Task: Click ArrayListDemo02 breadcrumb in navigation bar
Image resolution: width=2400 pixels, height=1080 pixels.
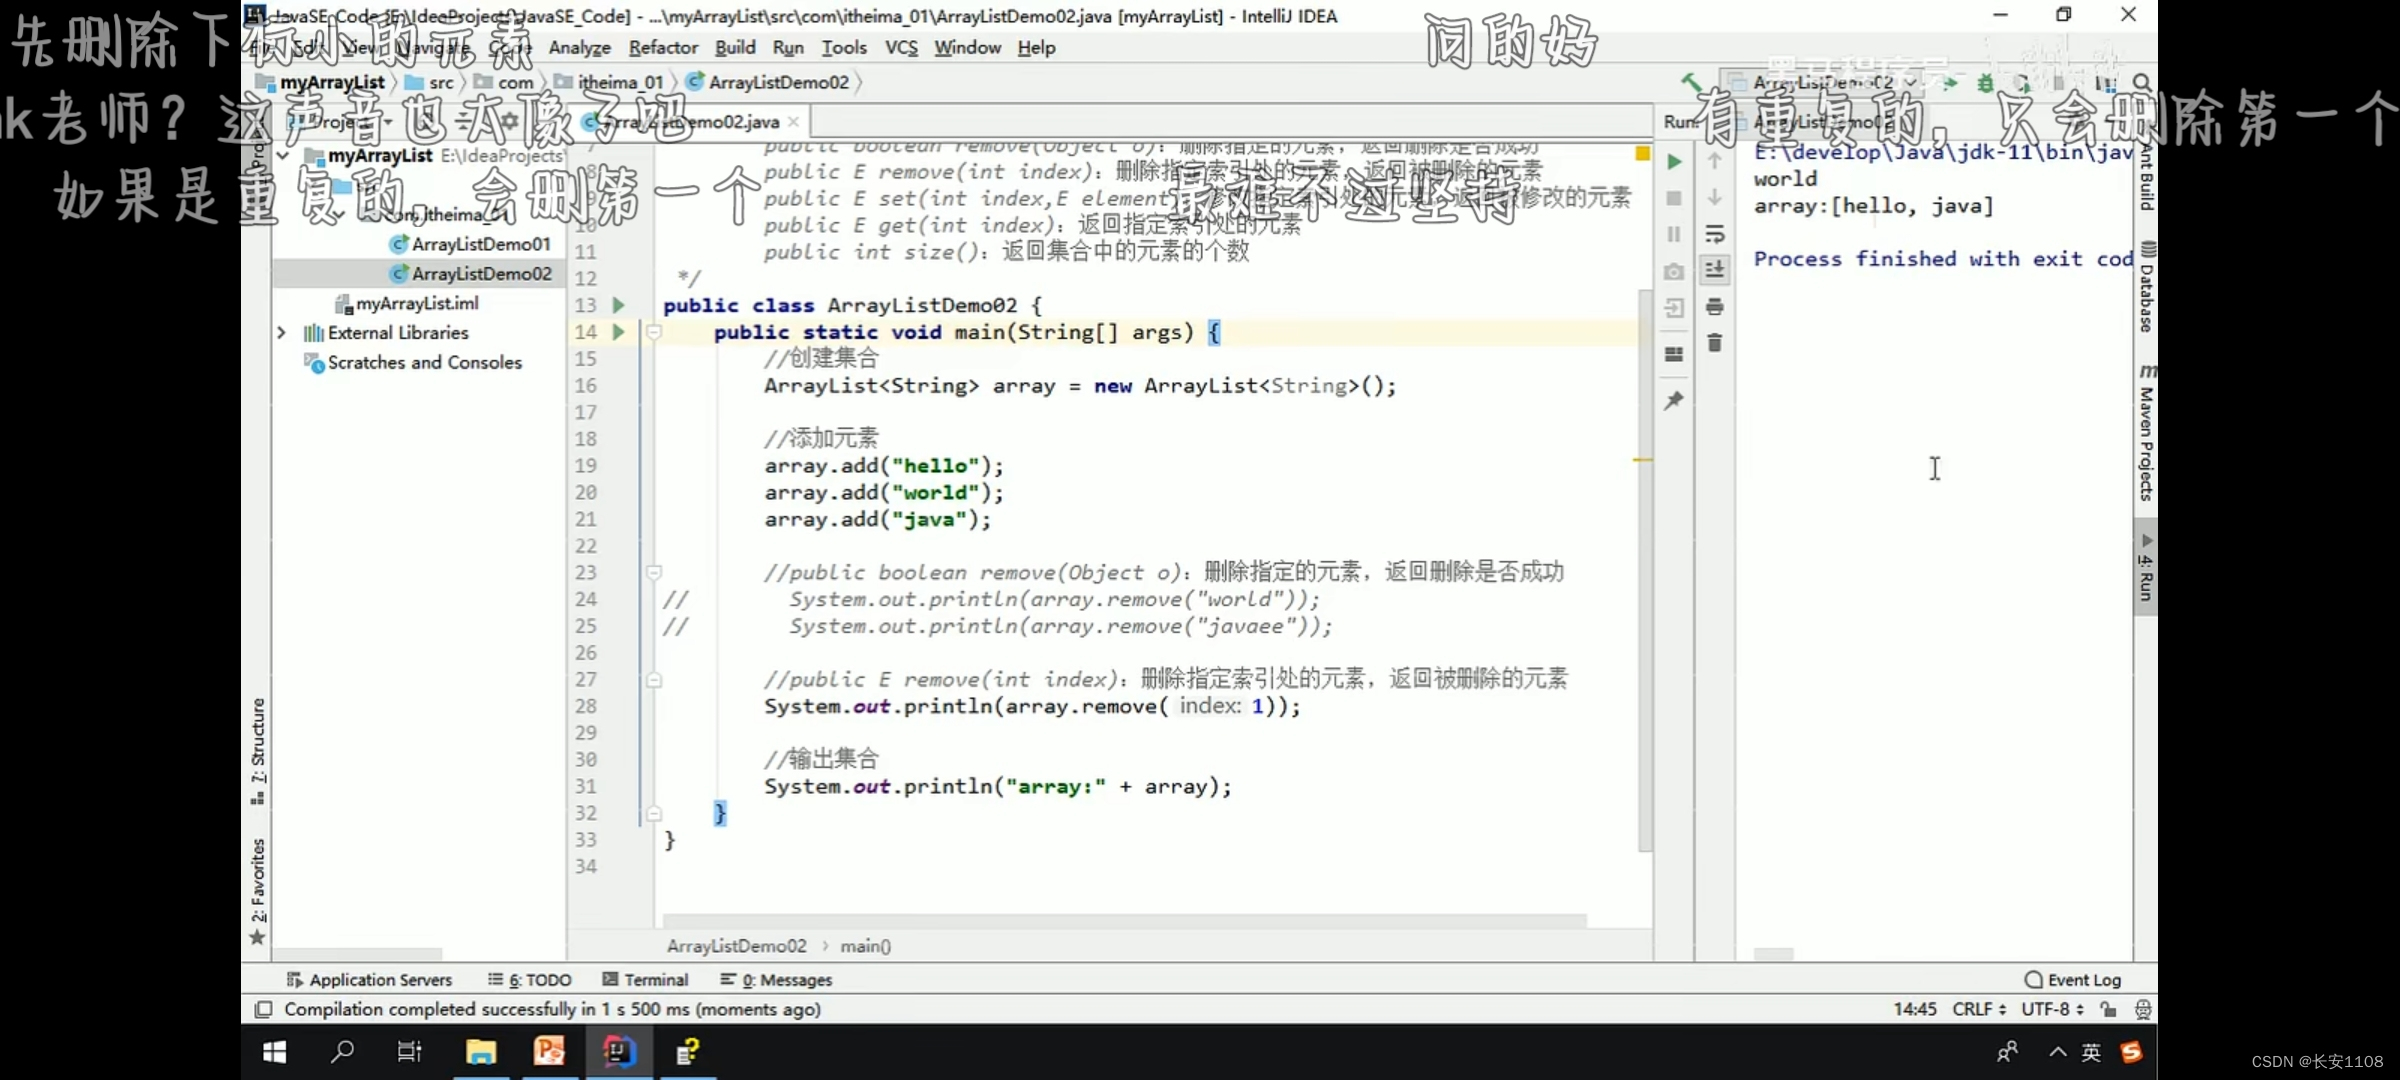Action: pyautogui.click(x=768, y=82)
